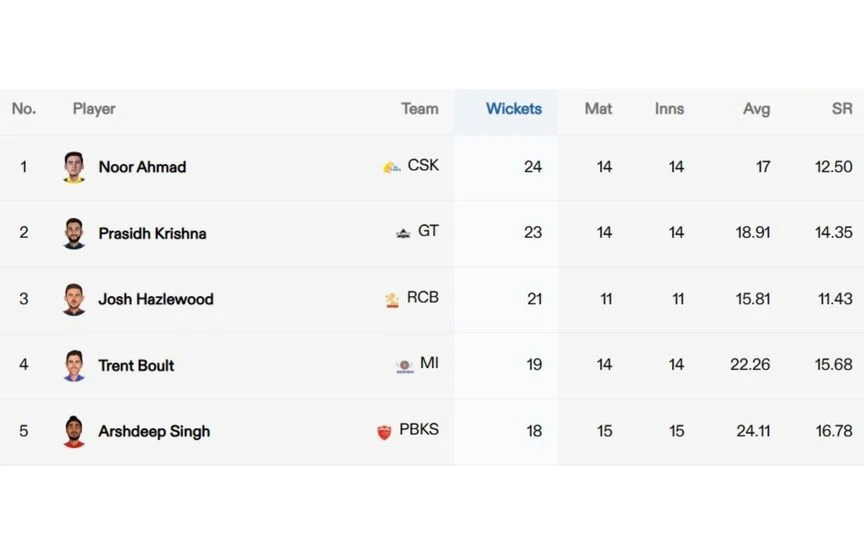Click the RCB team logo icon
The height and width of the screenshot is (540, 864).
click(x=392, y=300)
